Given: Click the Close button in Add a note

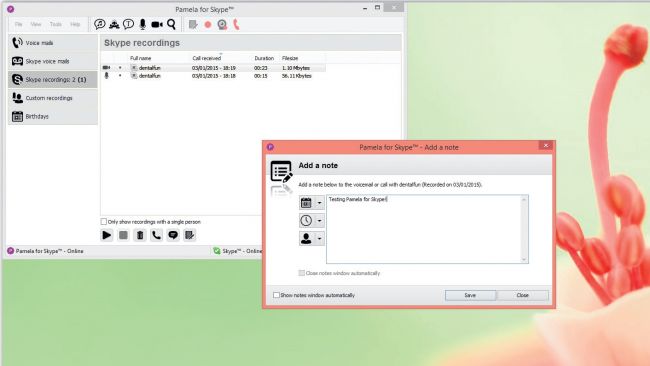Looking at the screenshot, I should (522, 295).
